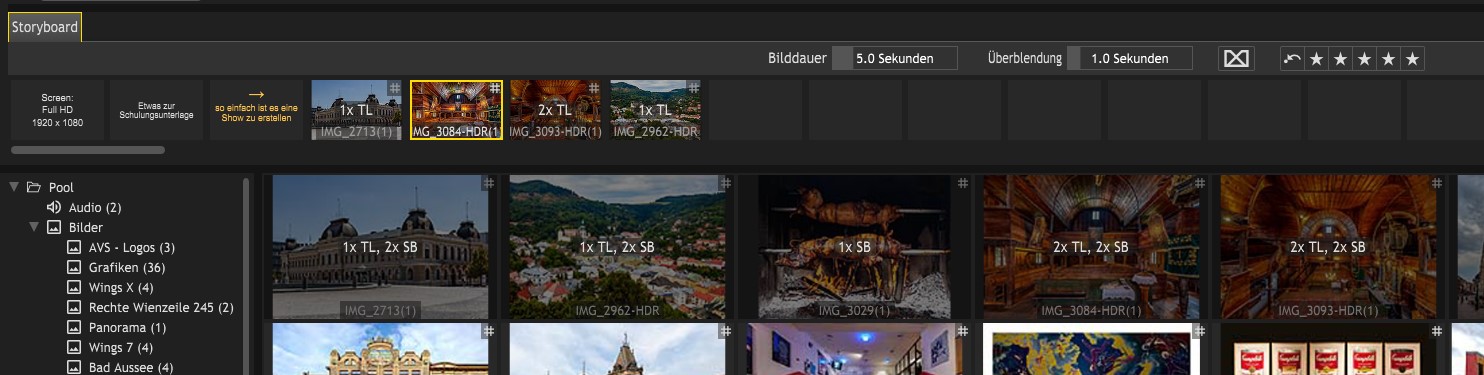This screenshot has height=375, width=1484.
Task: Click Bilddauer field grey slider handle
Action: tap(843, 58)
